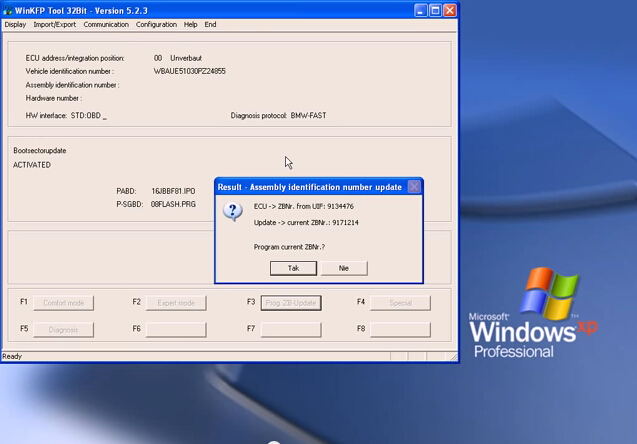Image resolution: width=637 pixels, height=444 pixels.
Task: Click the F2 Expert mode button
Action: coord(176,303)
